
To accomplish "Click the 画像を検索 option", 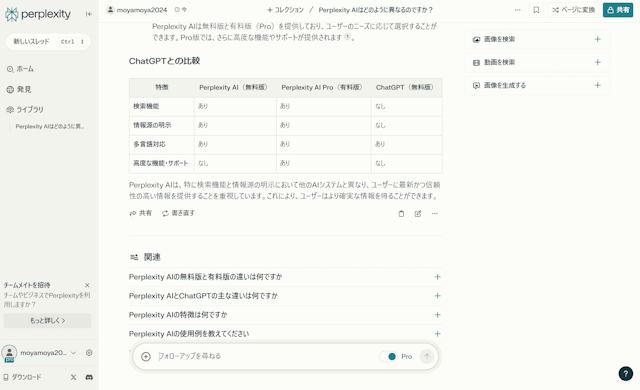I will point(537,39).
